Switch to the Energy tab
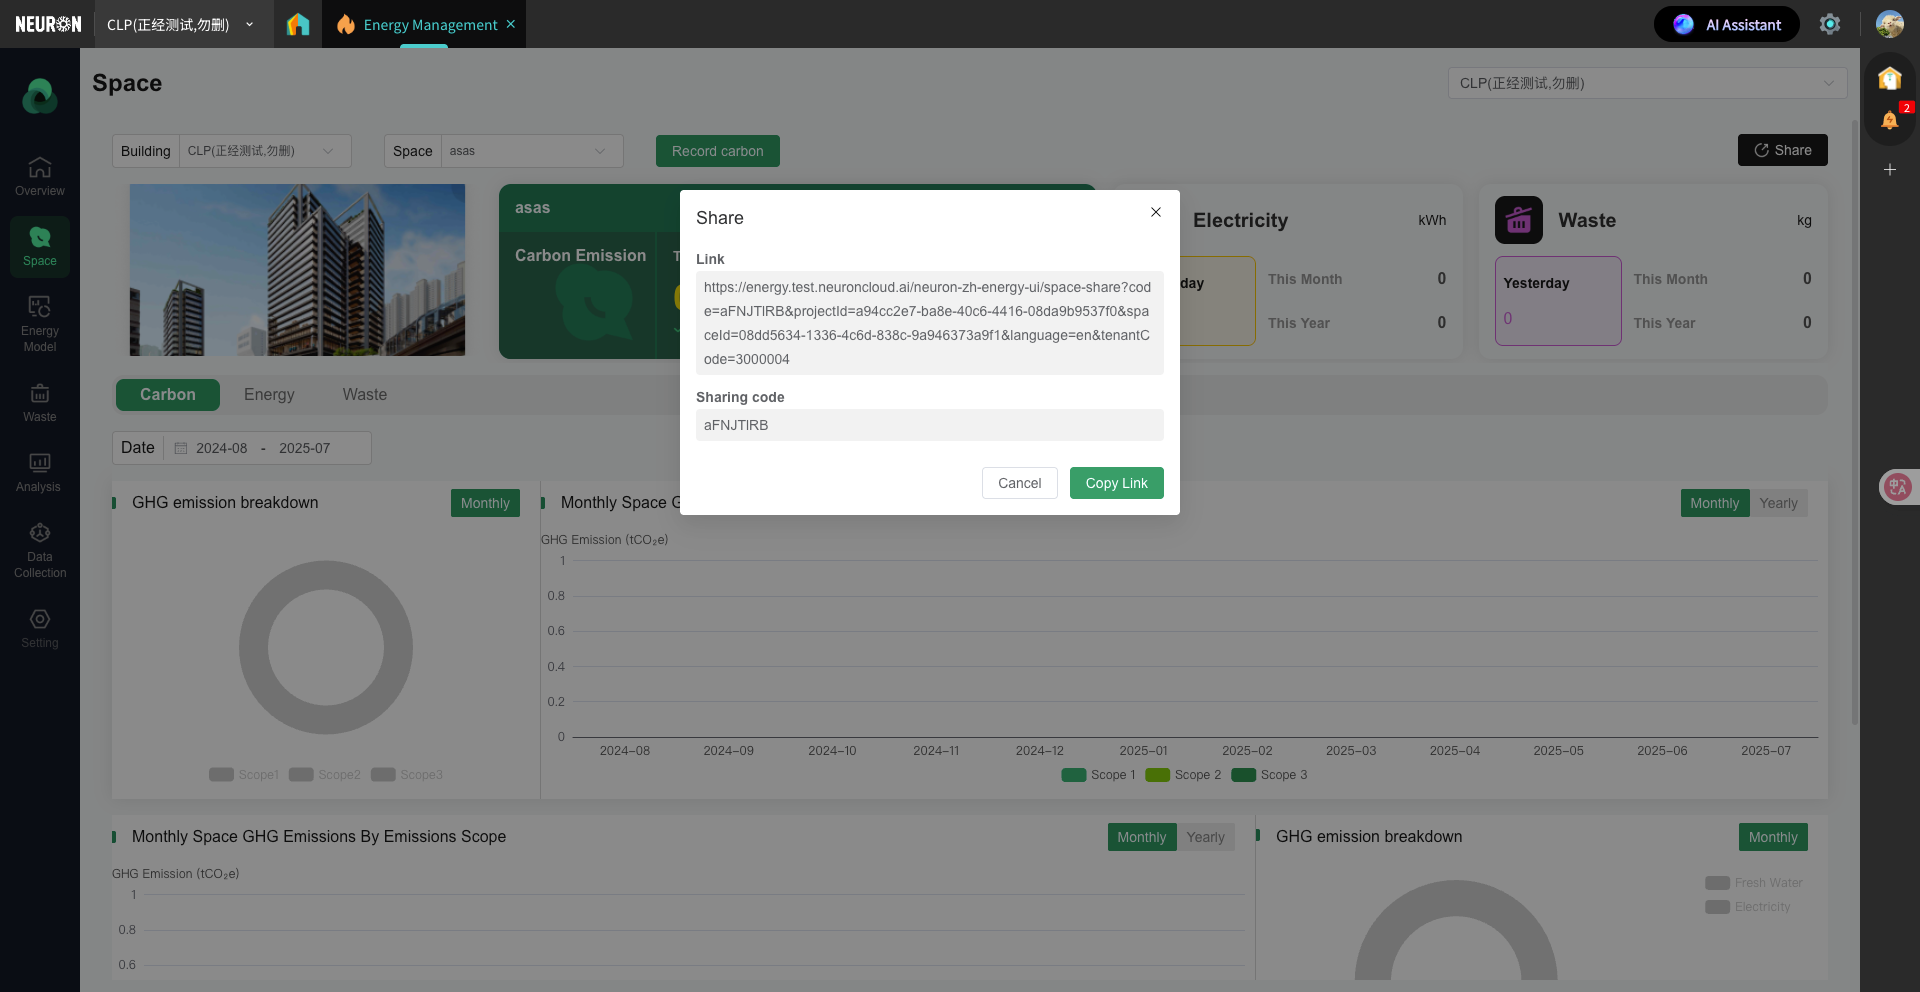This screenshot has height=992, width=1920. [x=269, y=395]
